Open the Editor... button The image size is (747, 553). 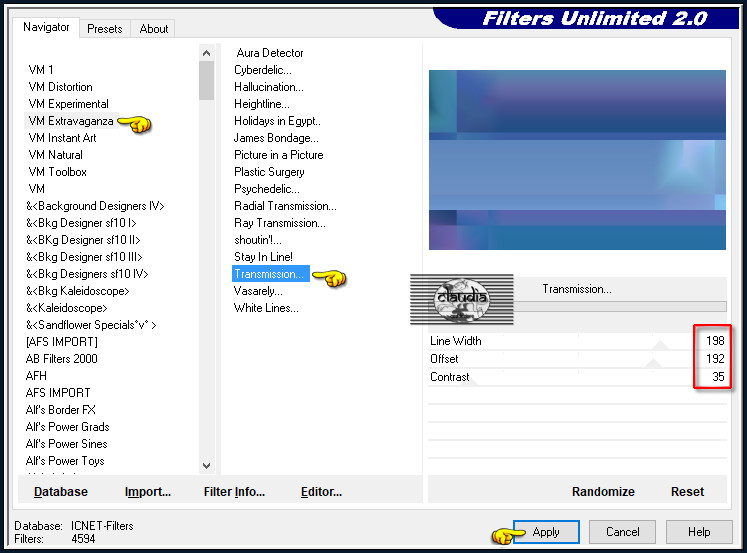click(321, 492)
